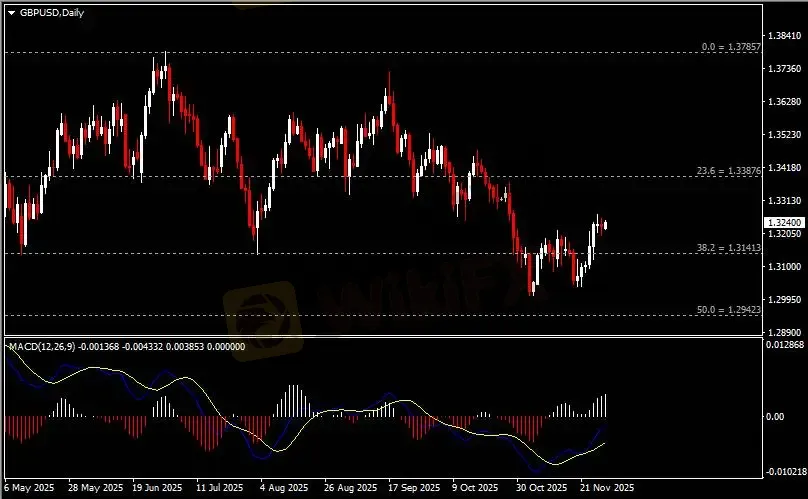The height and width of the screenshot is (499, 808).
Task: Open the GBPUSD,Daily chart dropdown triangle
Action: pyautogui.click(x=11, y=13)
